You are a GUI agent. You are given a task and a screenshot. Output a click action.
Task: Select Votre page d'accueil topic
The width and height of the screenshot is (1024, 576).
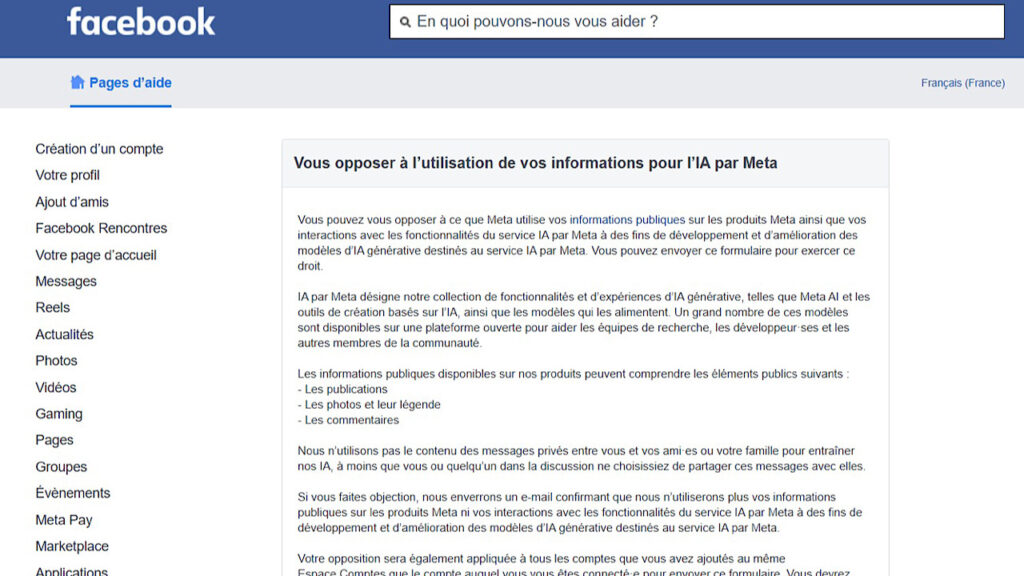96,255
